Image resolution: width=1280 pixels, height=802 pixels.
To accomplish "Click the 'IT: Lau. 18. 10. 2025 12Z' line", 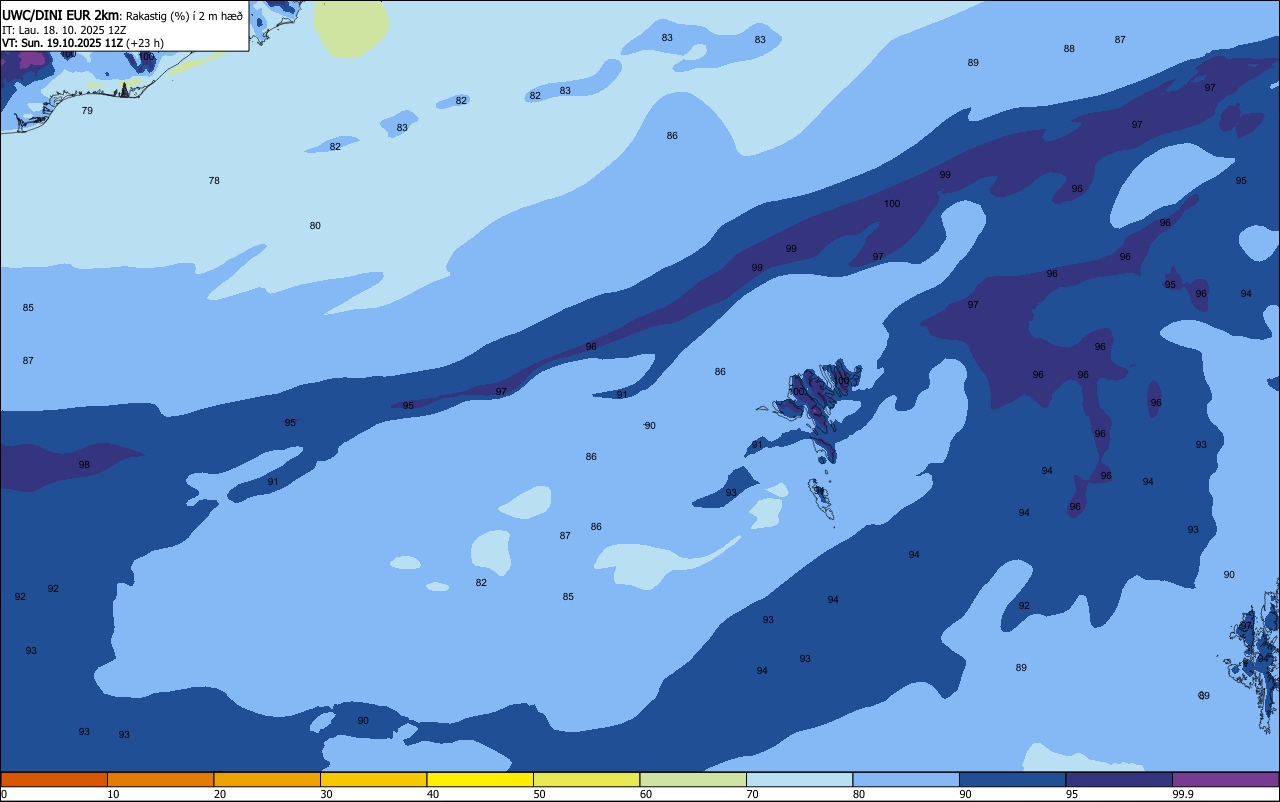I will pyautogui.click(x=64, y=30).
